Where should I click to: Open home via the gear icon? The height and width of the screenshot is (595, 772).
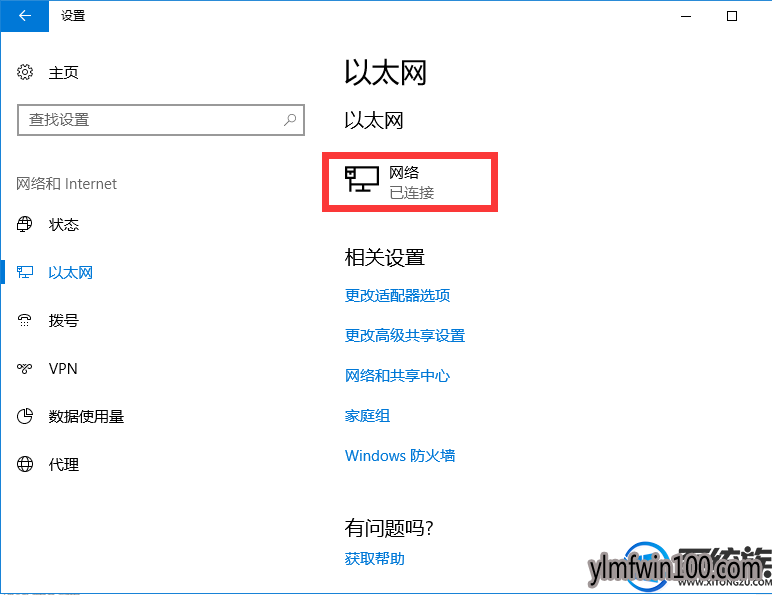pyautogui.click(x=25, y=72)
